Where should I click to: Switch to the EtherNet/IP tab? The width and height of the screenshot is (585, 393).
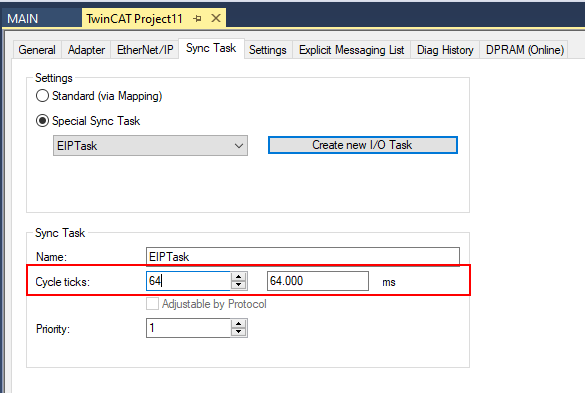pyautogui.click(x=145, y=50)
